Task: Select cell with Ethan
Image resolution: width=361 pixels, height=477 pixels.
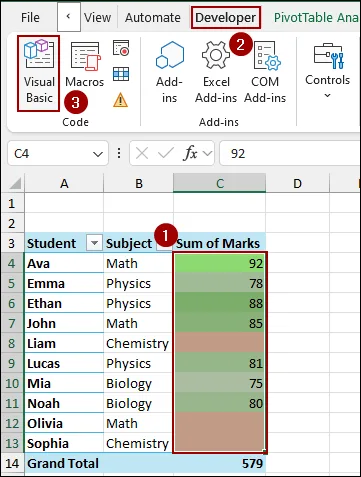Action: tap(64, 303)
